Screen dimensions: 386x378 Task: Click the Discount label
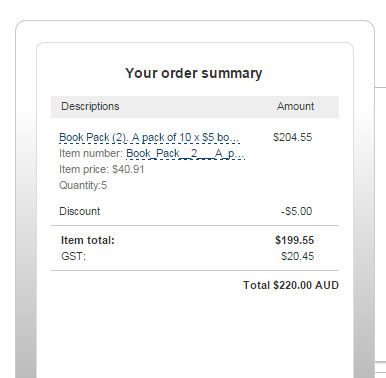point(79,211)
